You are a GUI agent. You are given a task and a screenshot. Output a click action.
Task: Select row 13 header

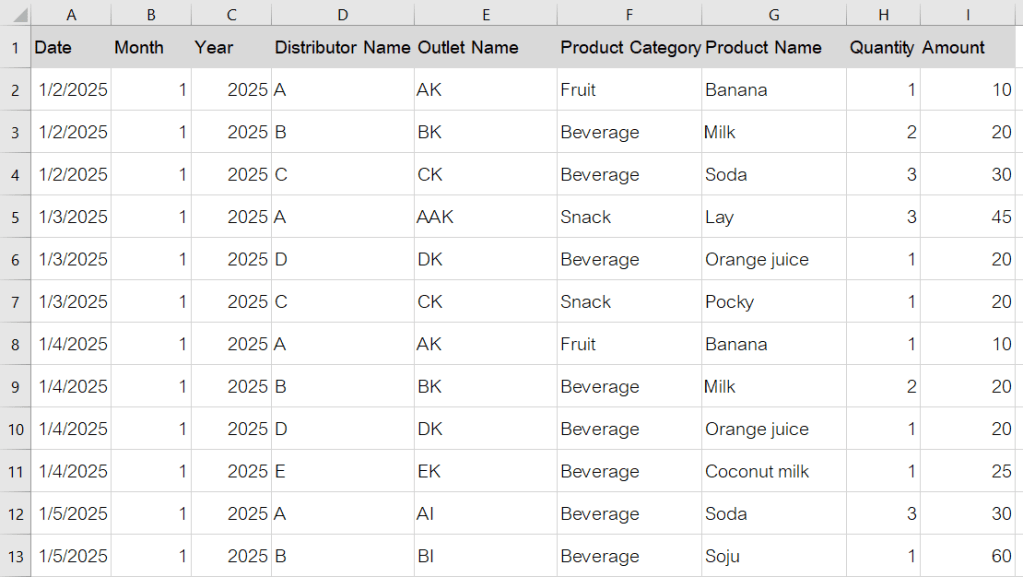click(15, 556)
